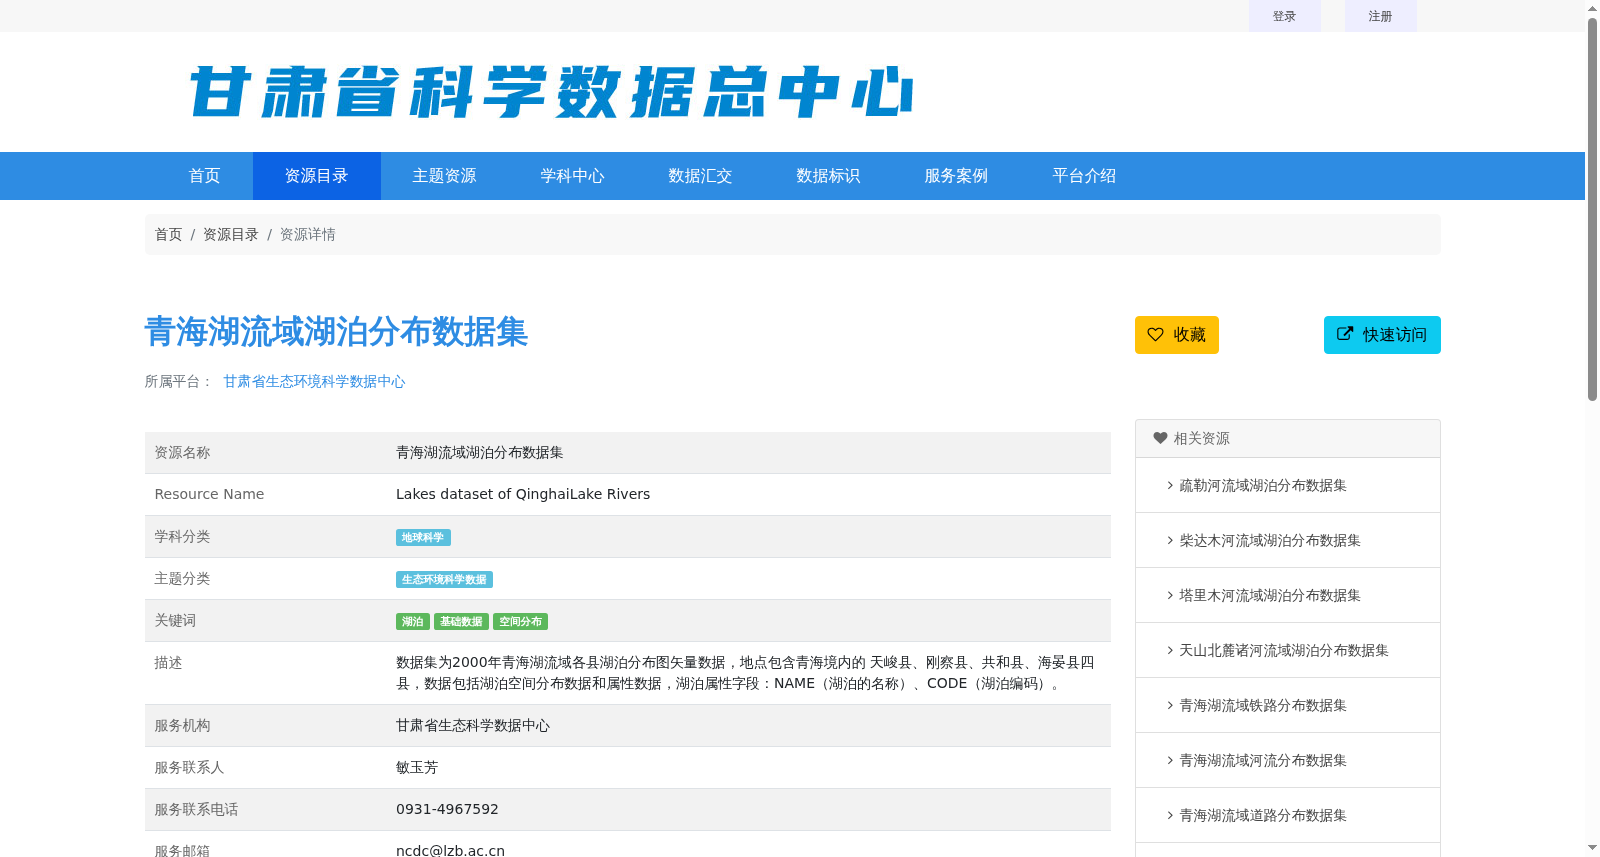
Task: Click the external-link icon in 快速访问 button
Action: pyautogui.click(x=1345, y=334)
